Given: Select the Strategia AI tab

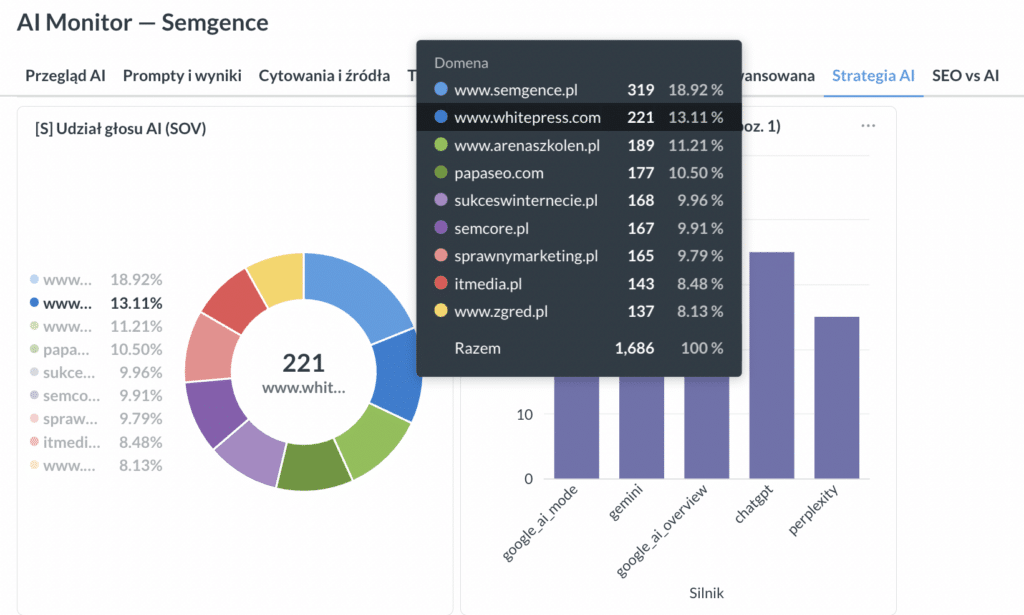Looking at the screenshot, I should (873, 76).
